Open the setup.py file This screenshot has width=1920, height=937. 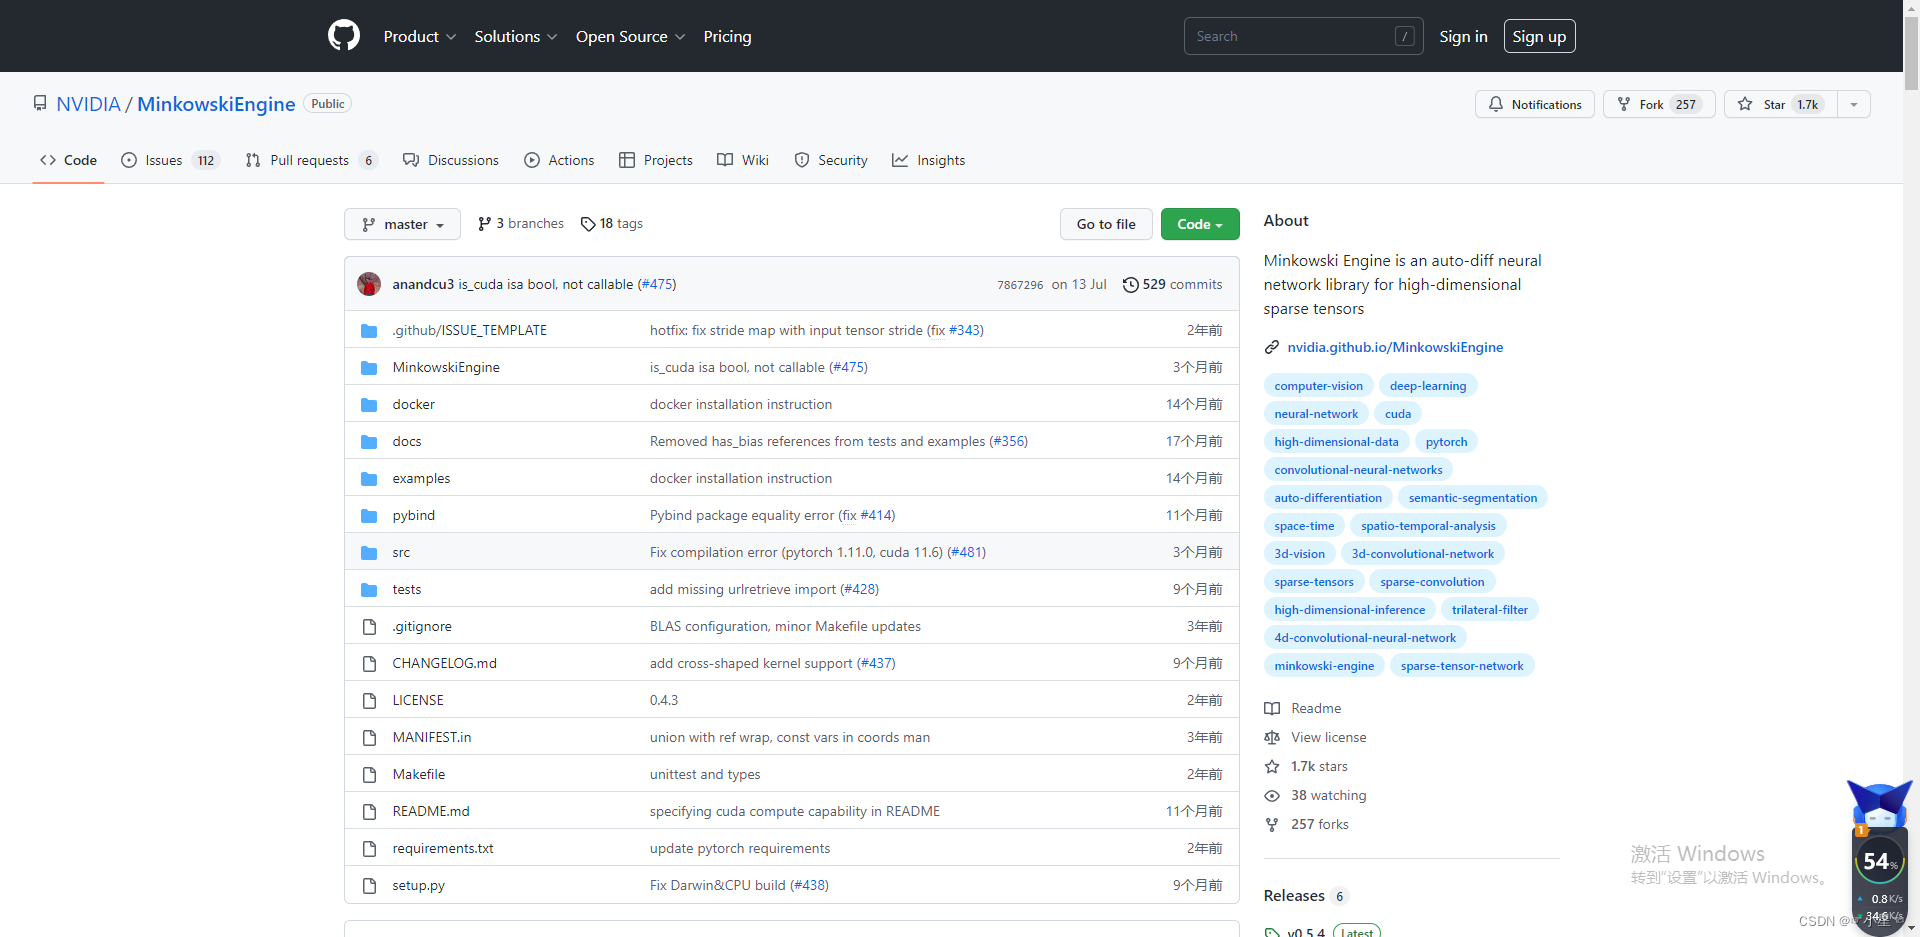[x=418, y=885]
